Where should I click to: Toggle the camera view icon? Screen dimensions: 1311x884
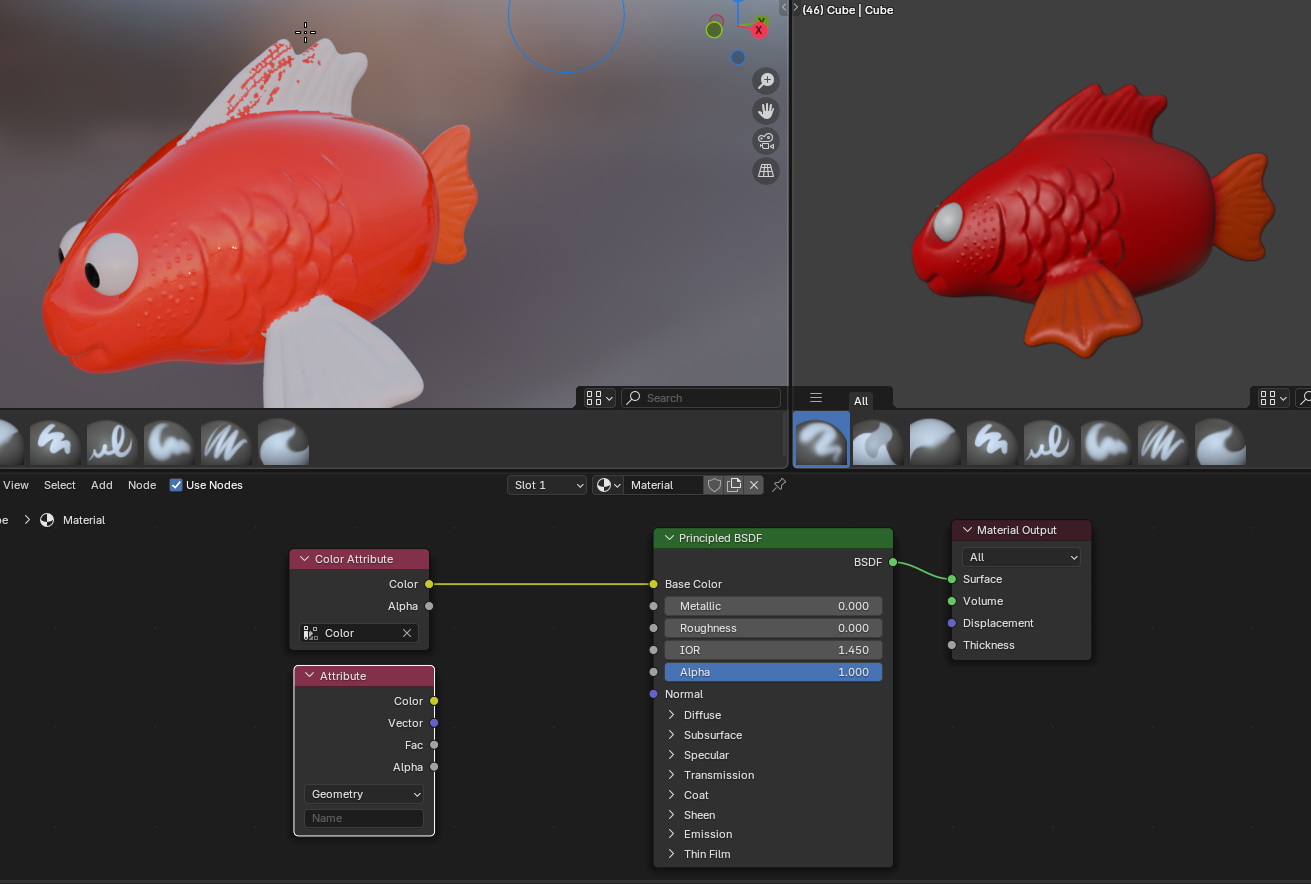[766, 141]
